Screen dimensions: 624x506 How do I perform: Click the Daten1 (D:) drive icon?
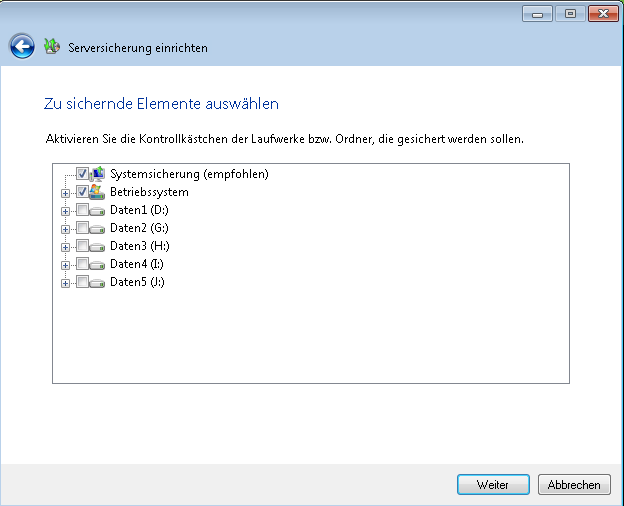[97, 211]
